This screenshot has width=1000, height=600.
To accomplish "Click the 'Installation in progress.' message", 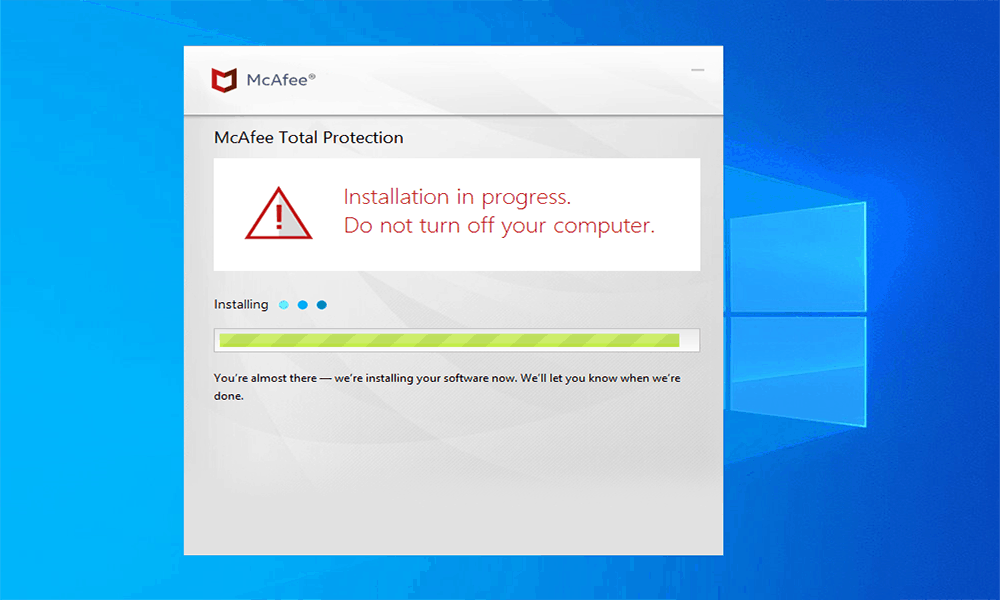I will coord(457,197).
